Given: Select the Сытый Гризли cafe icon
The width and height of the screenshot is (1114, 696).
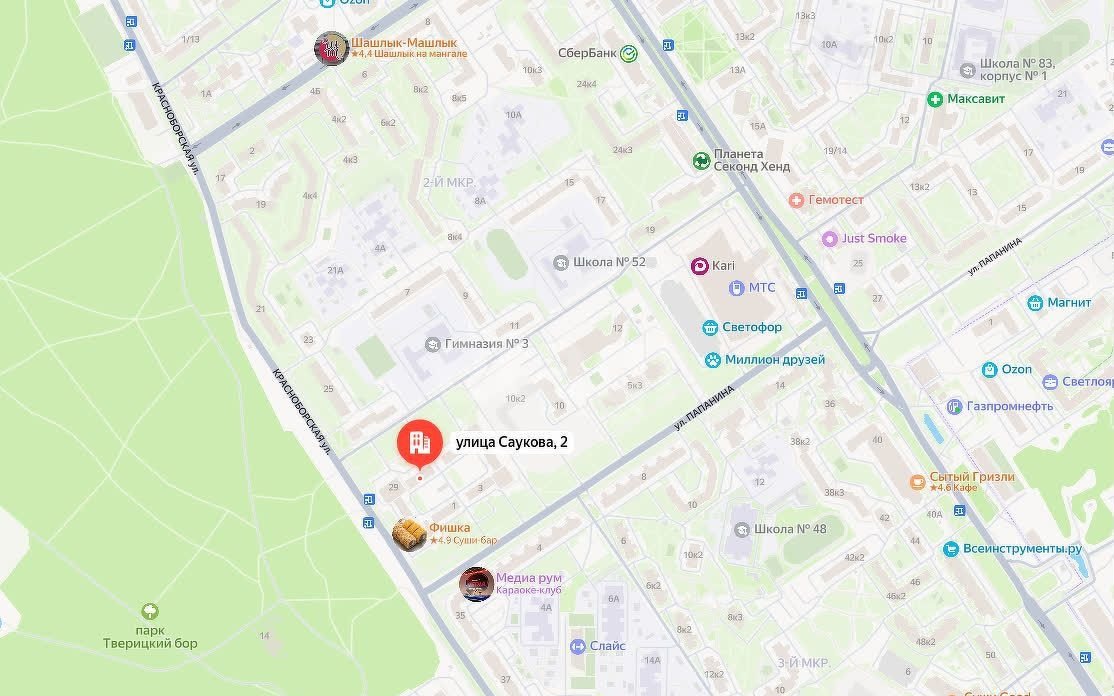Looking at the screenshot, I should [917, 482].
